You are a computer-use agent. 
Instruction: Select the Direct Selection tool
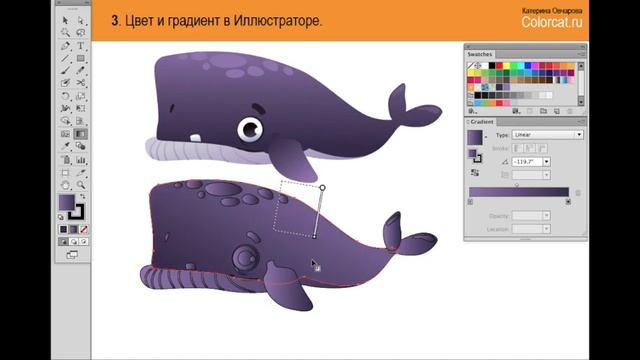point(81,20)
